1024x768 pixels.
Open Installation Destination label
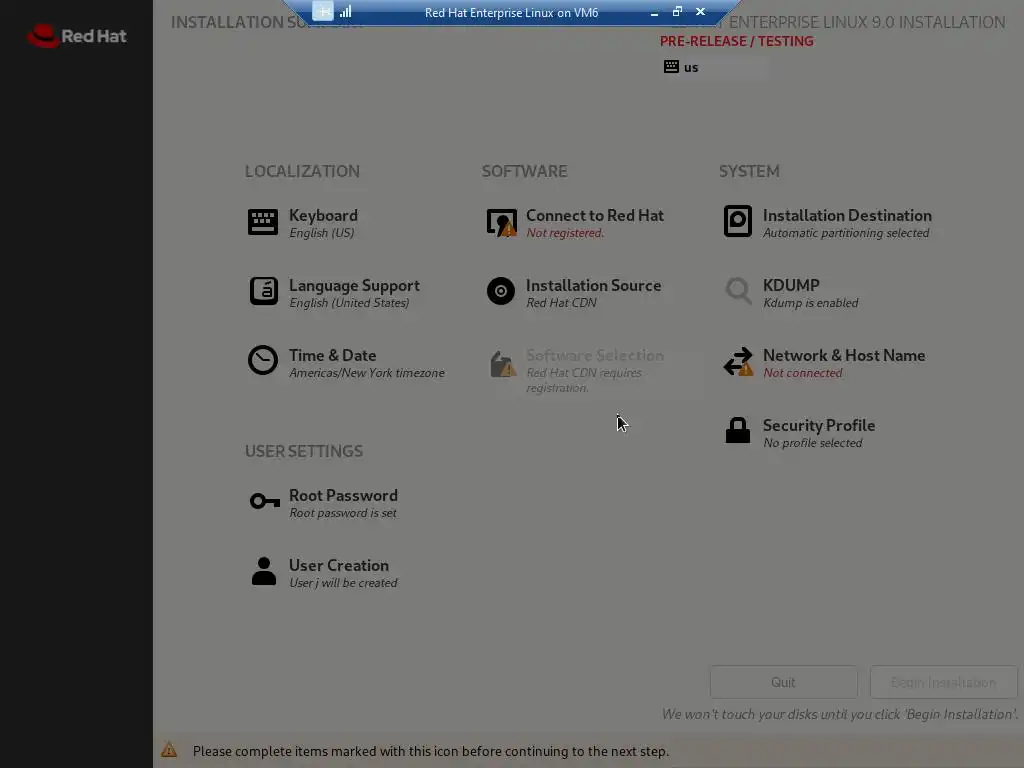pyautogui.click(x=847, y=216)
